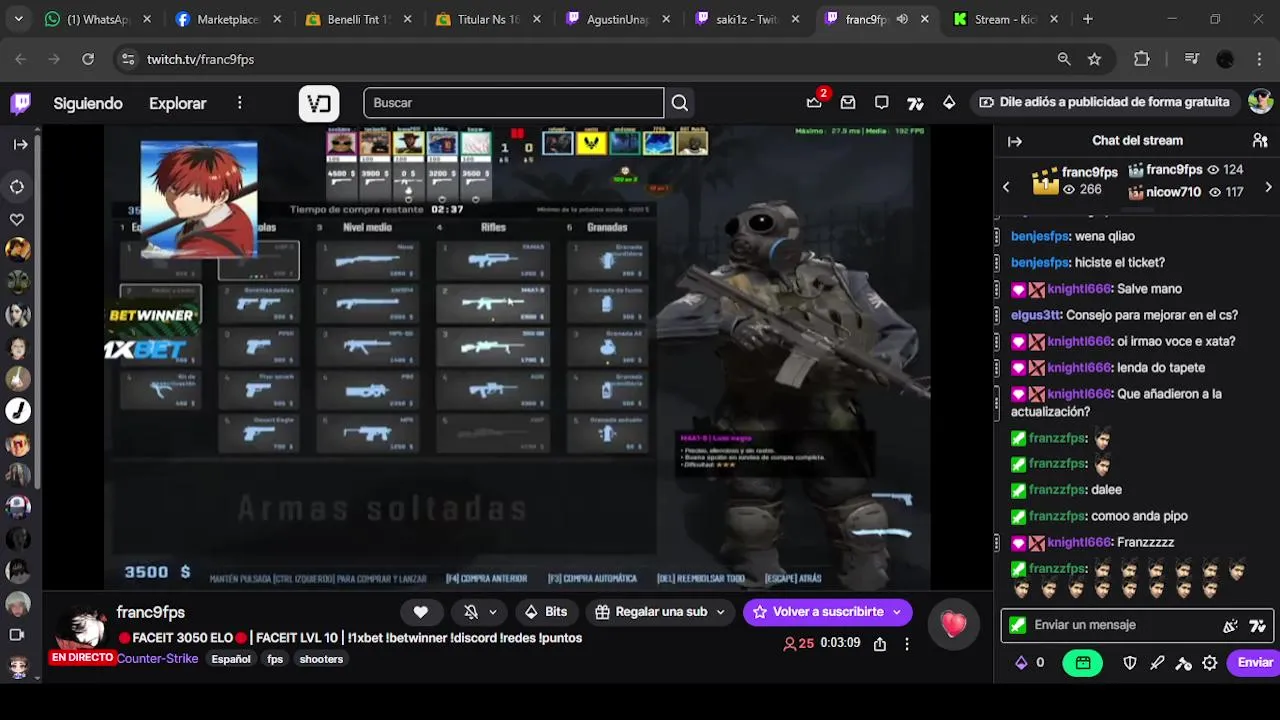Click the Volver a suscribirte button
Viewport: 1280px width, 720px height.
tap(827, 612)
